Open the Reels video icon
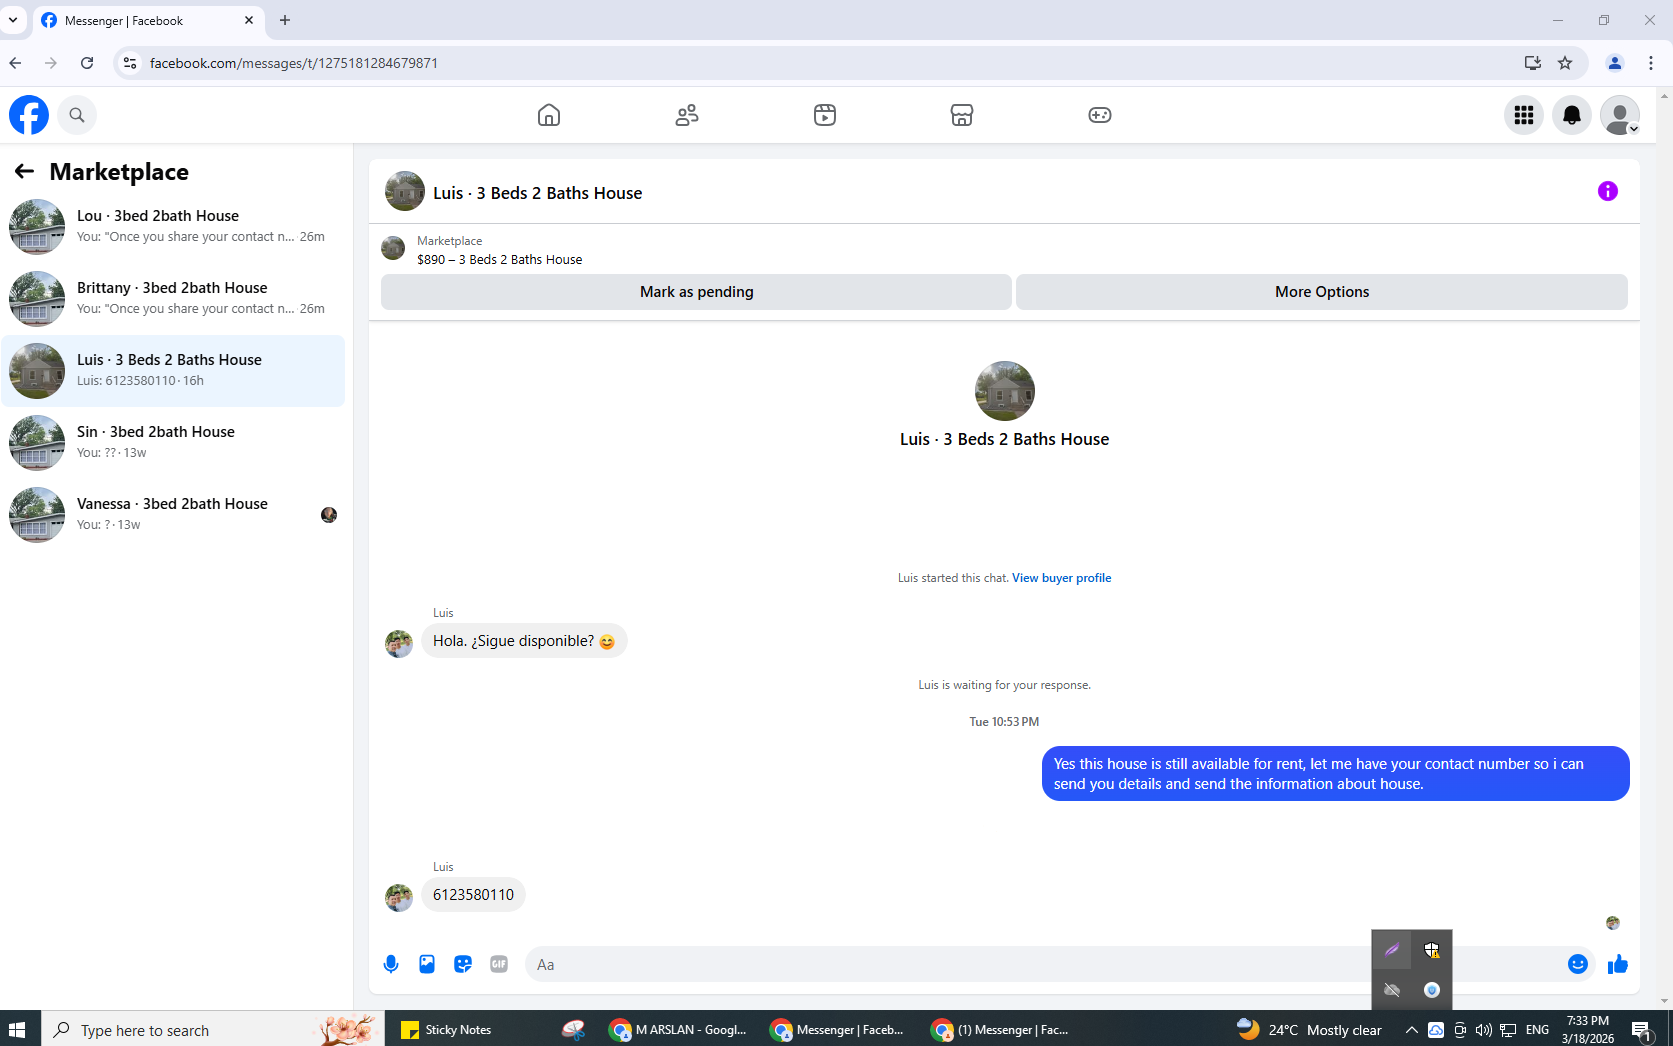Image resolution: width=1673 pixels, height=1046 pixels. pyautogui.click(x=825, y=115)
